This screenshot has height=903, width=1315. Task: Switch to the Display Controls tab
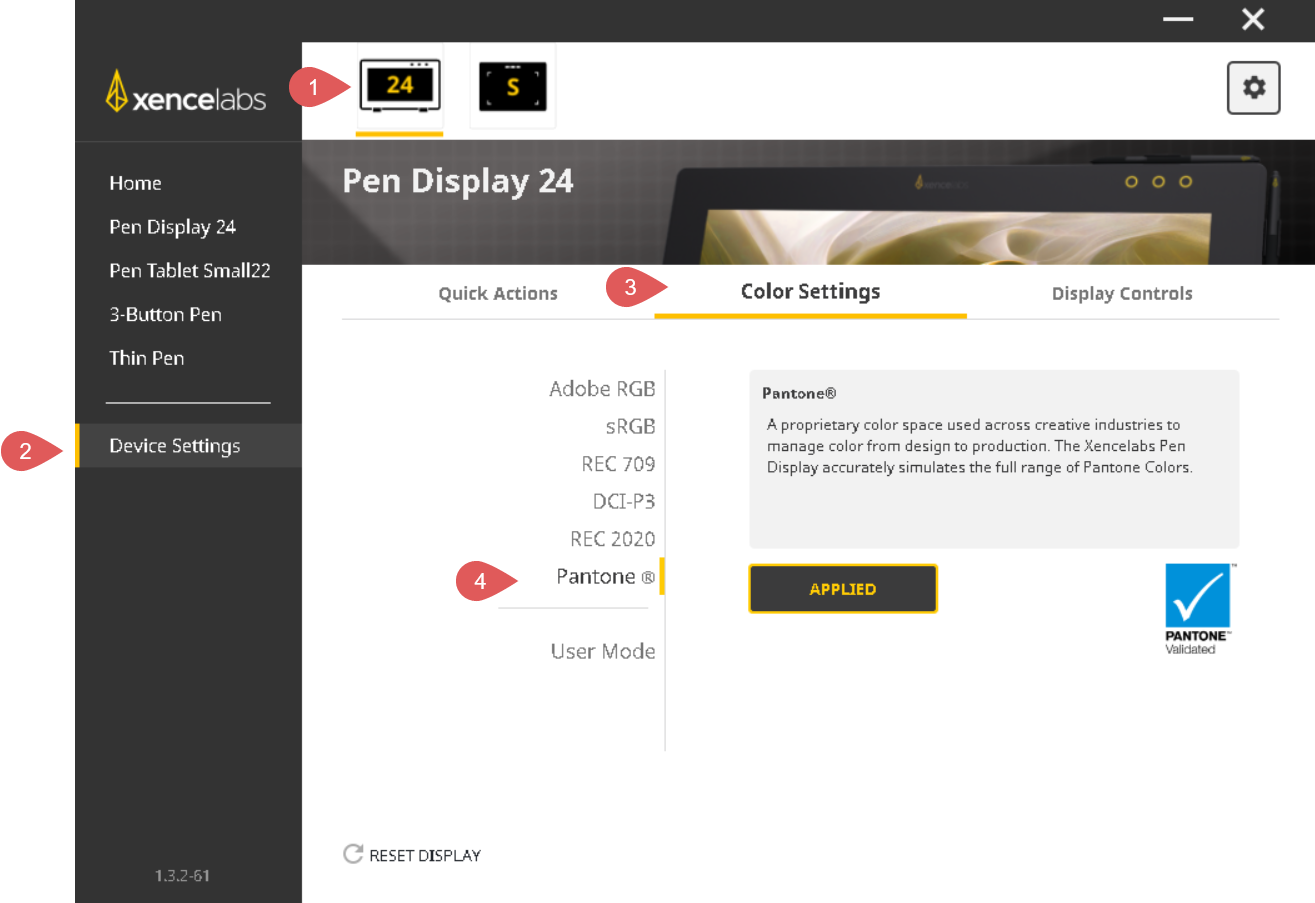tap(1122, 294)
